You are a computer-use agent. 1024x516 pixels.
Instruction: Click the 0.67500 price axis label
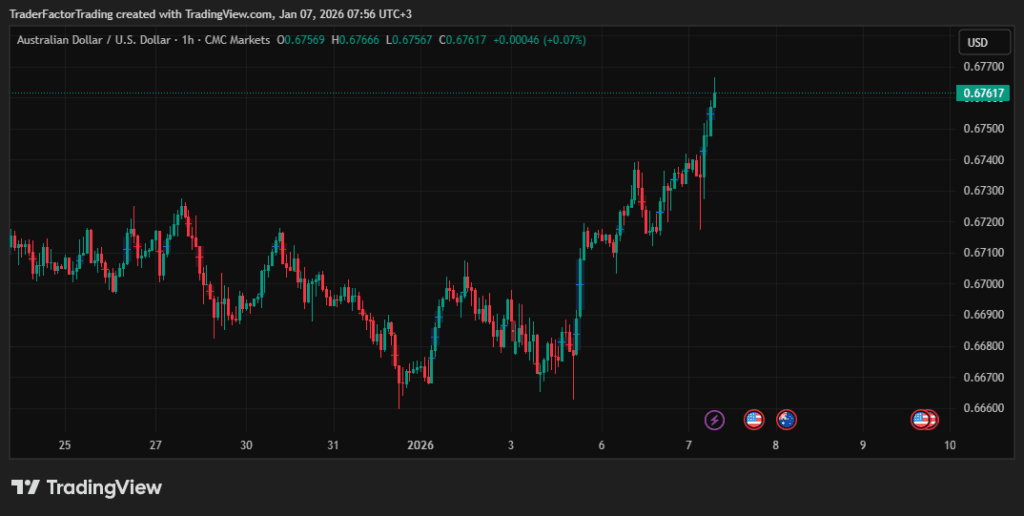[x=983, y=128]
